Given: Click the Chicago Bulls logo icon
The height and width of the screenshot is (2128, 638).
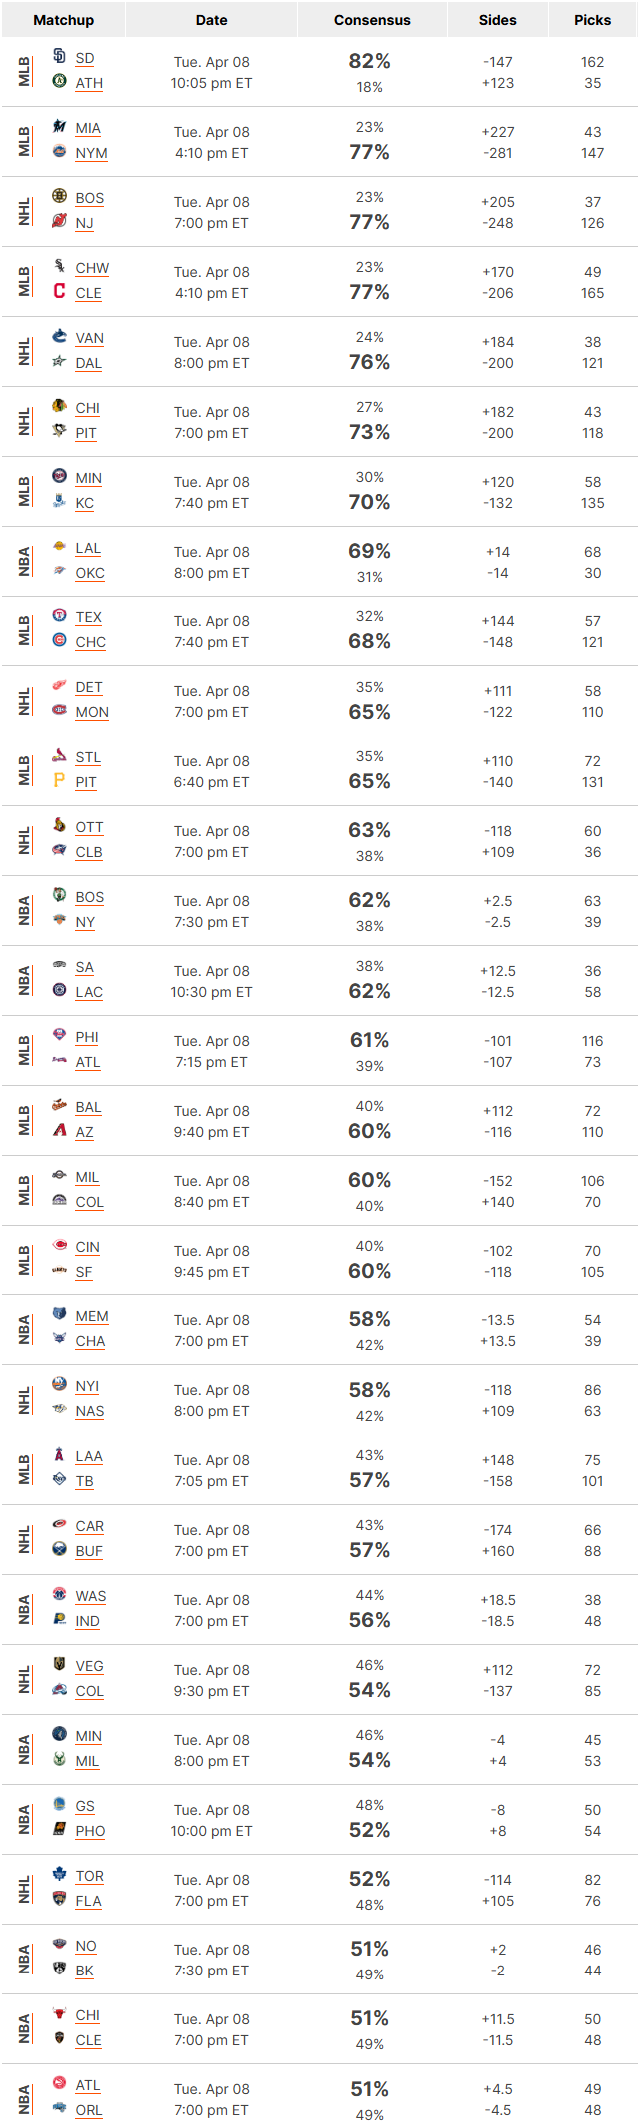Looking at the screenshot, I should pyautogui.click(x=59, y=2013).
